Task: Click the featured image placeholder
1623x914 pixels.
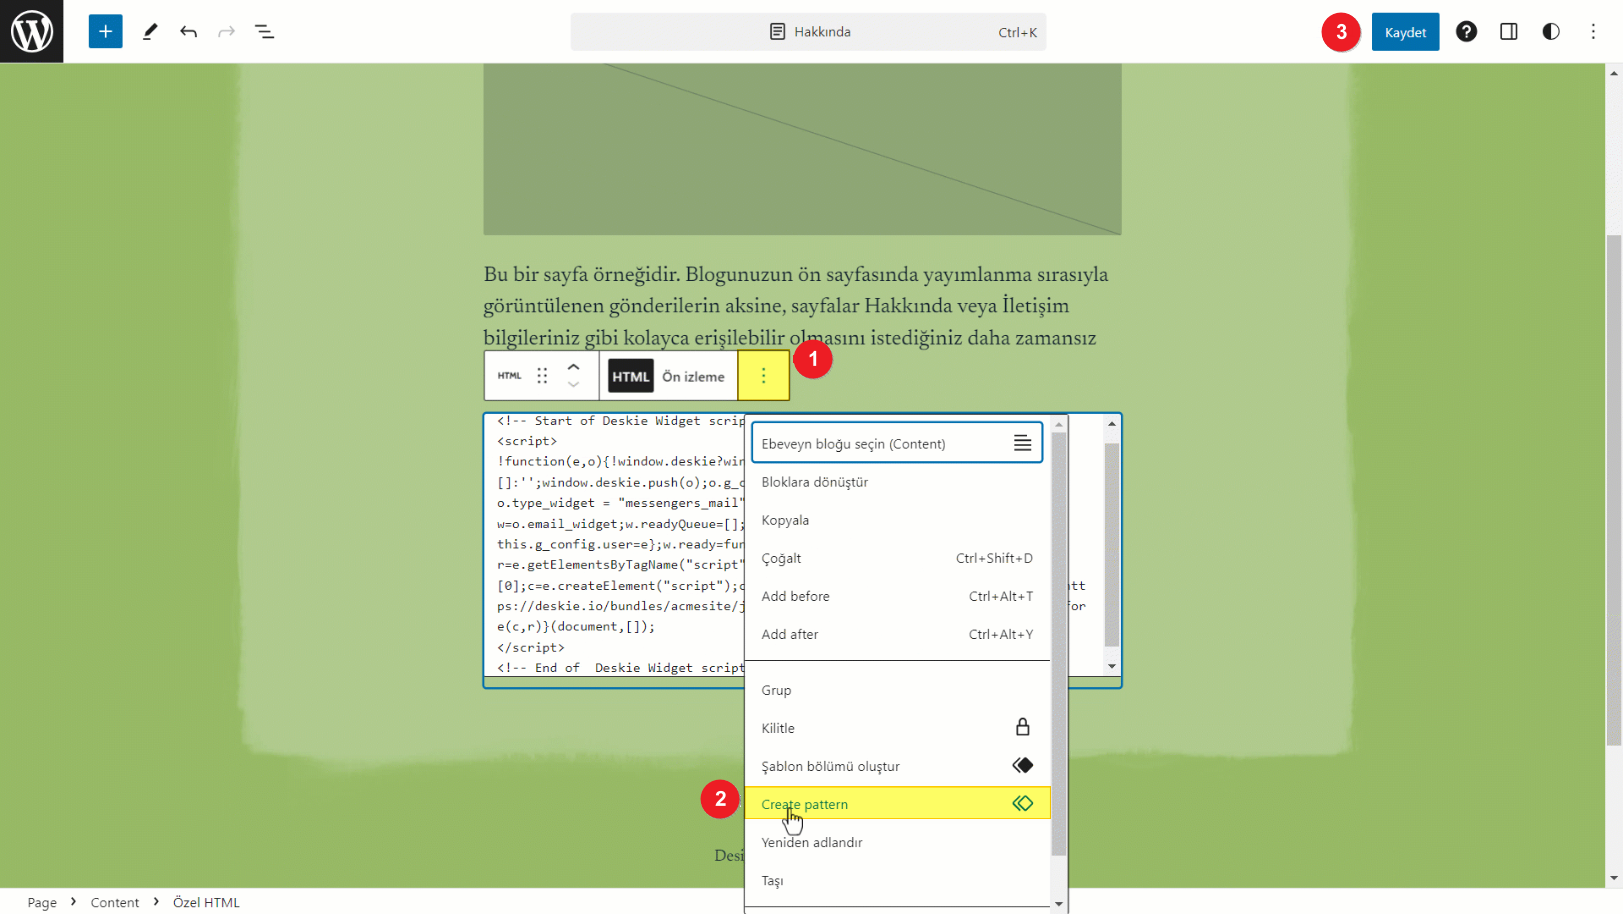Action: coord(802,149)
